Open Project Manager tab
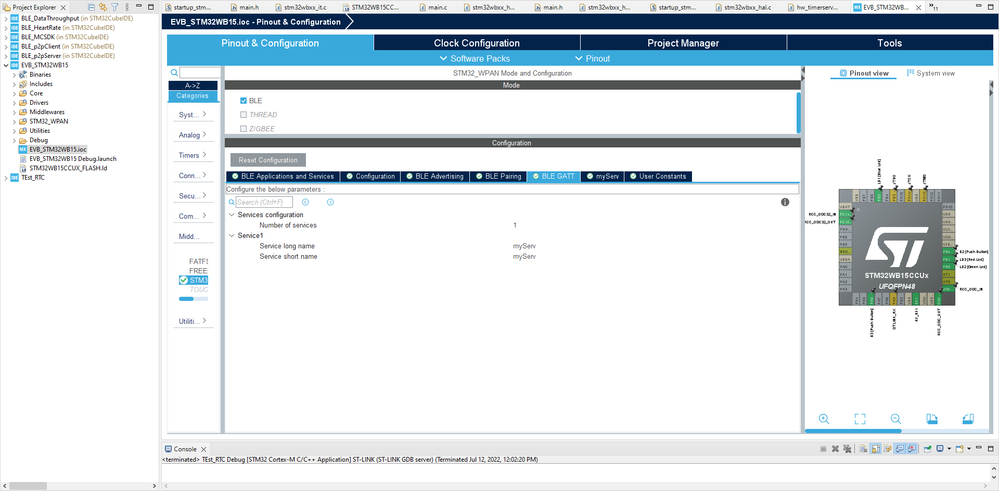This screenshot has width=999, height=491. tap(683, 43)
